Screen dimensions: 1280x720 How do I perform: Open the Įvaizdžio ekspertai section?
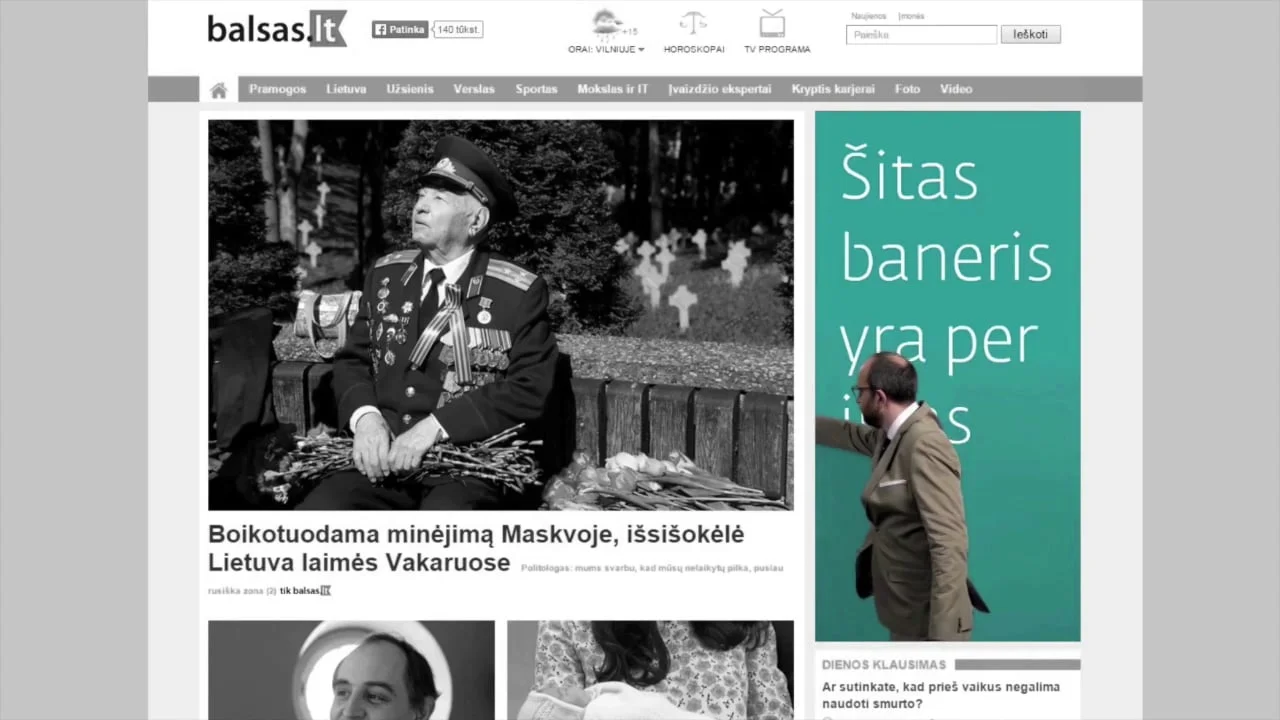click(720, 89)
